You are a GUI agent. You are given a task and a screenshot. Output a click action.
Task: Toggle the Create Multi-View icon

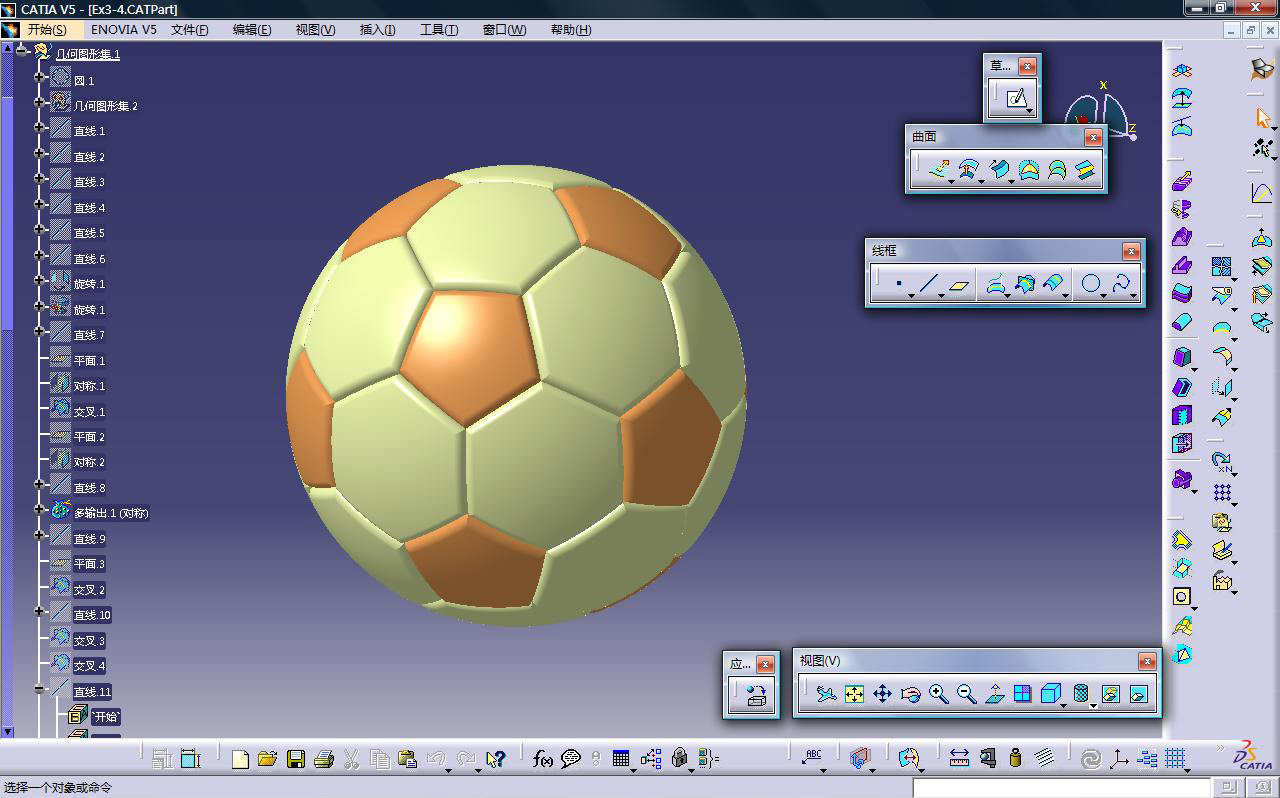pos(1022,694)
